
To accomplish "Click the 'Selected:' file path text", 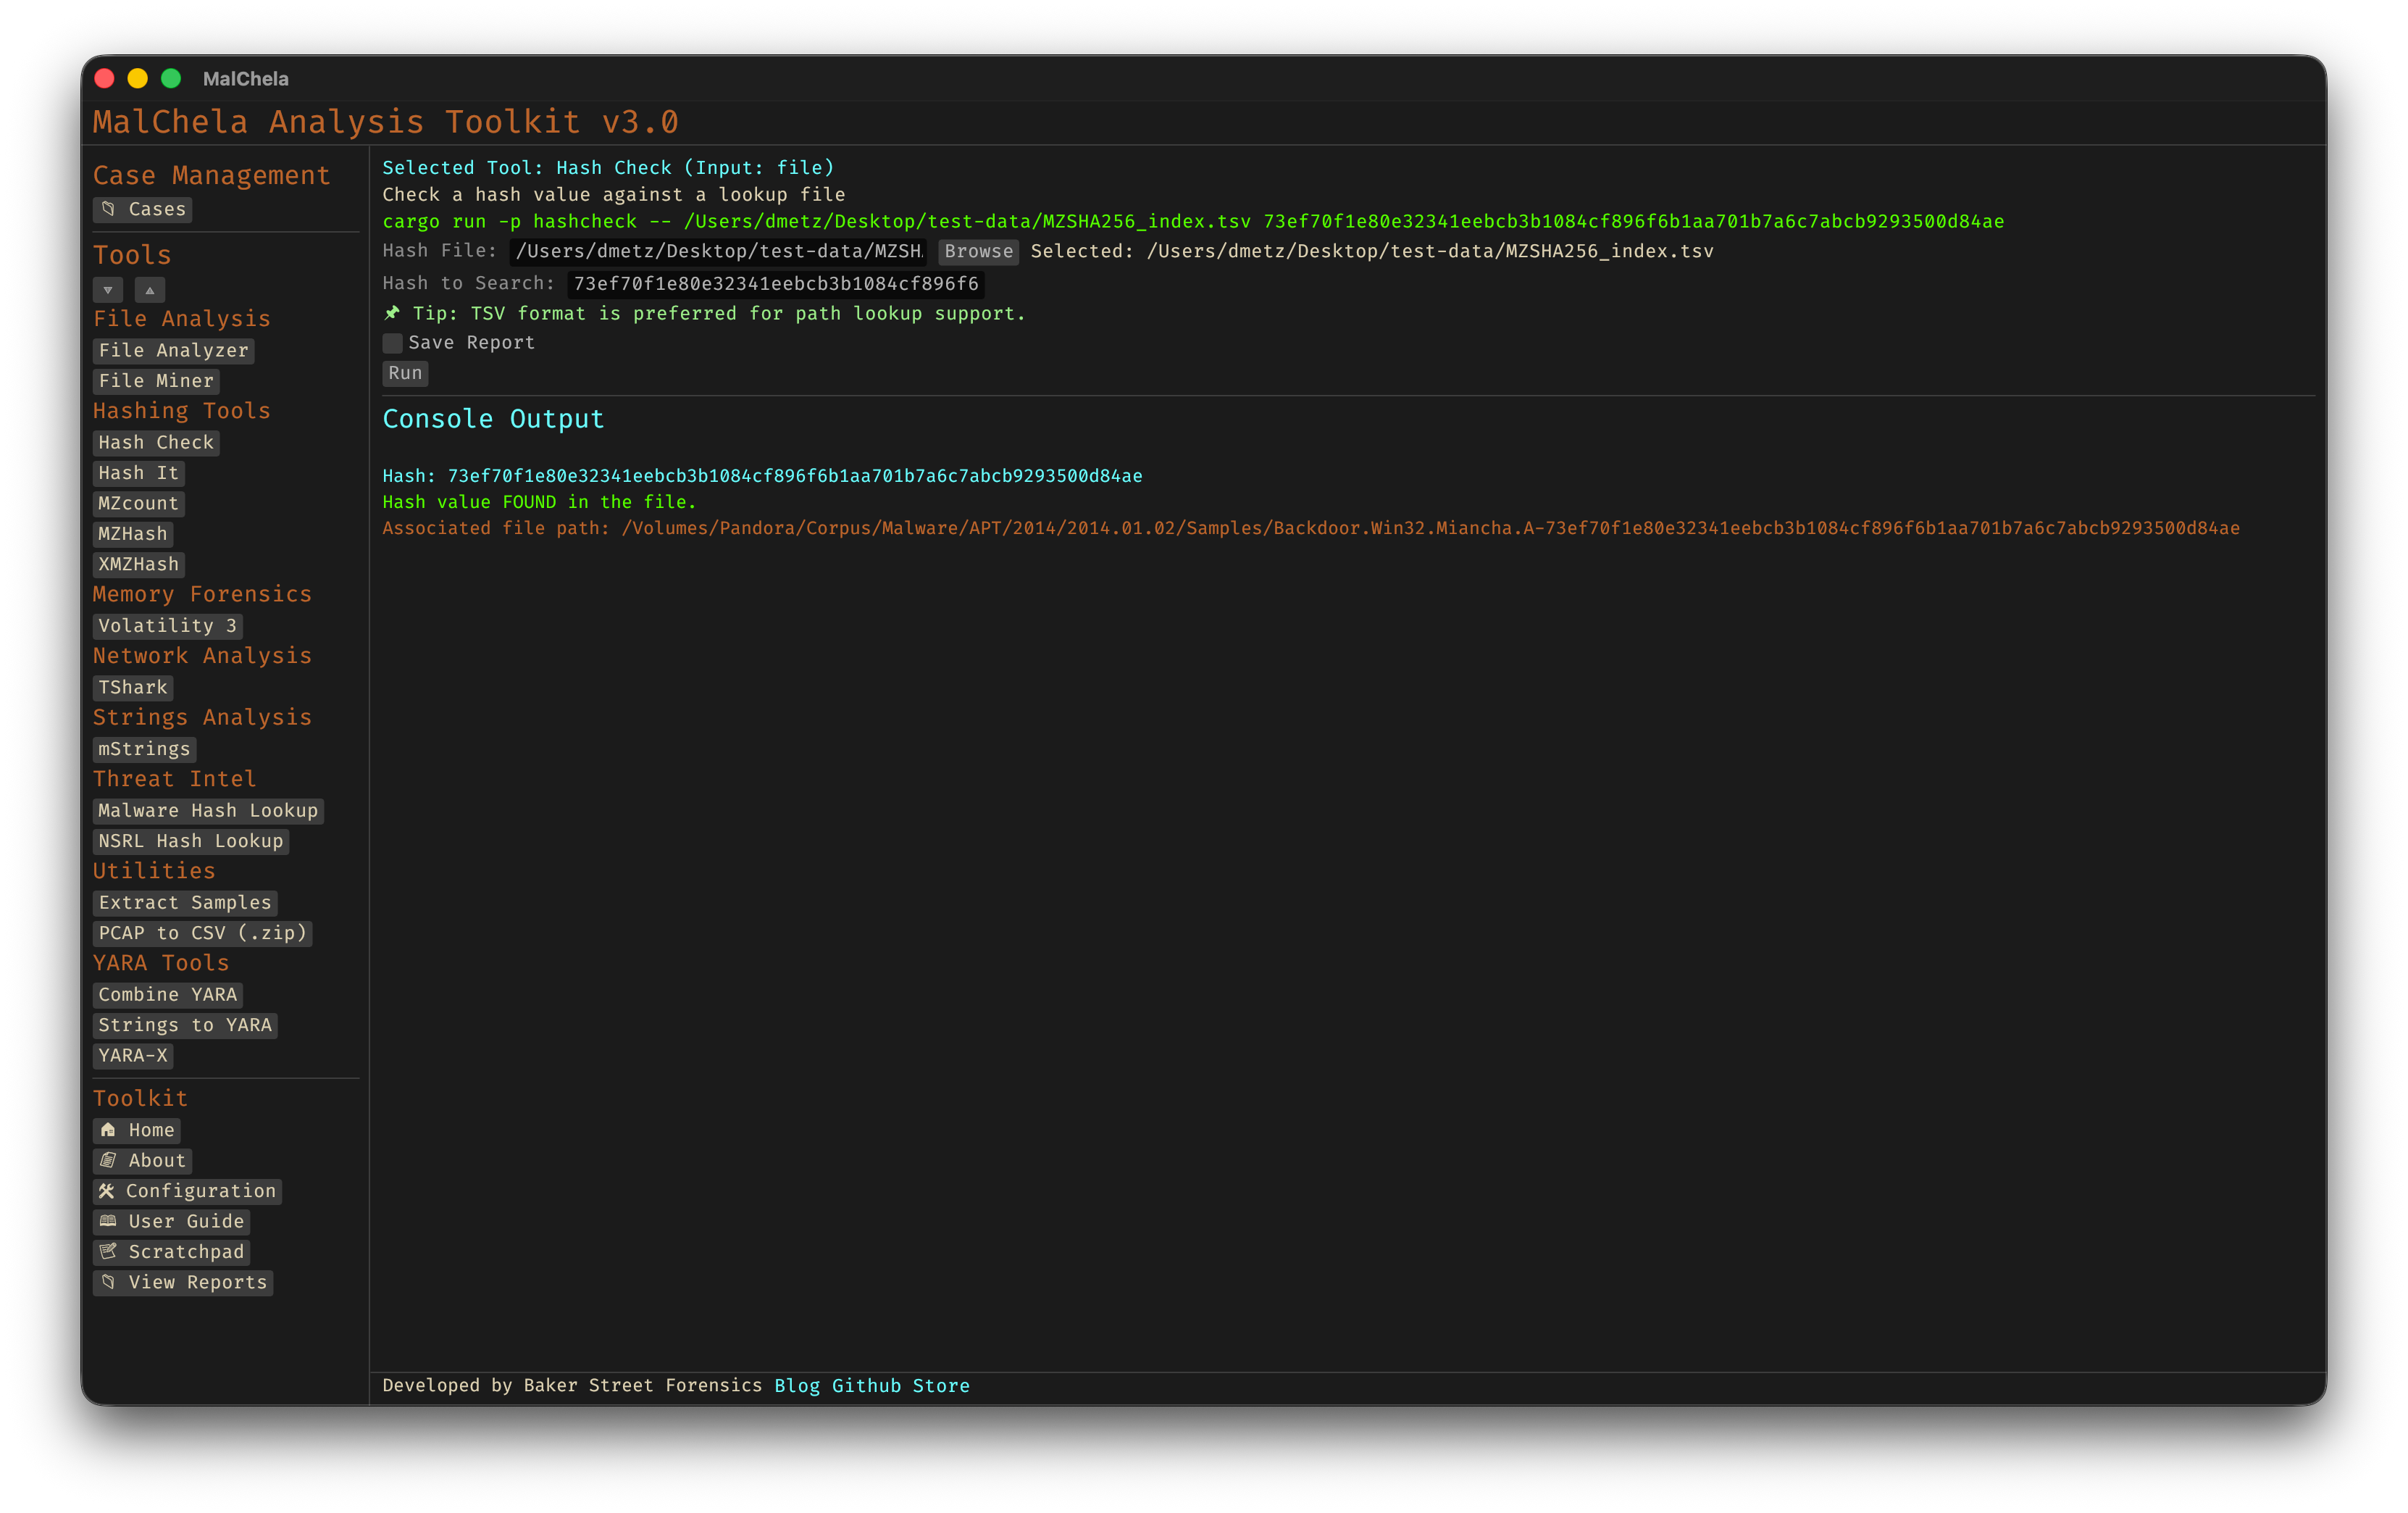I will [x=1372, y=252].
